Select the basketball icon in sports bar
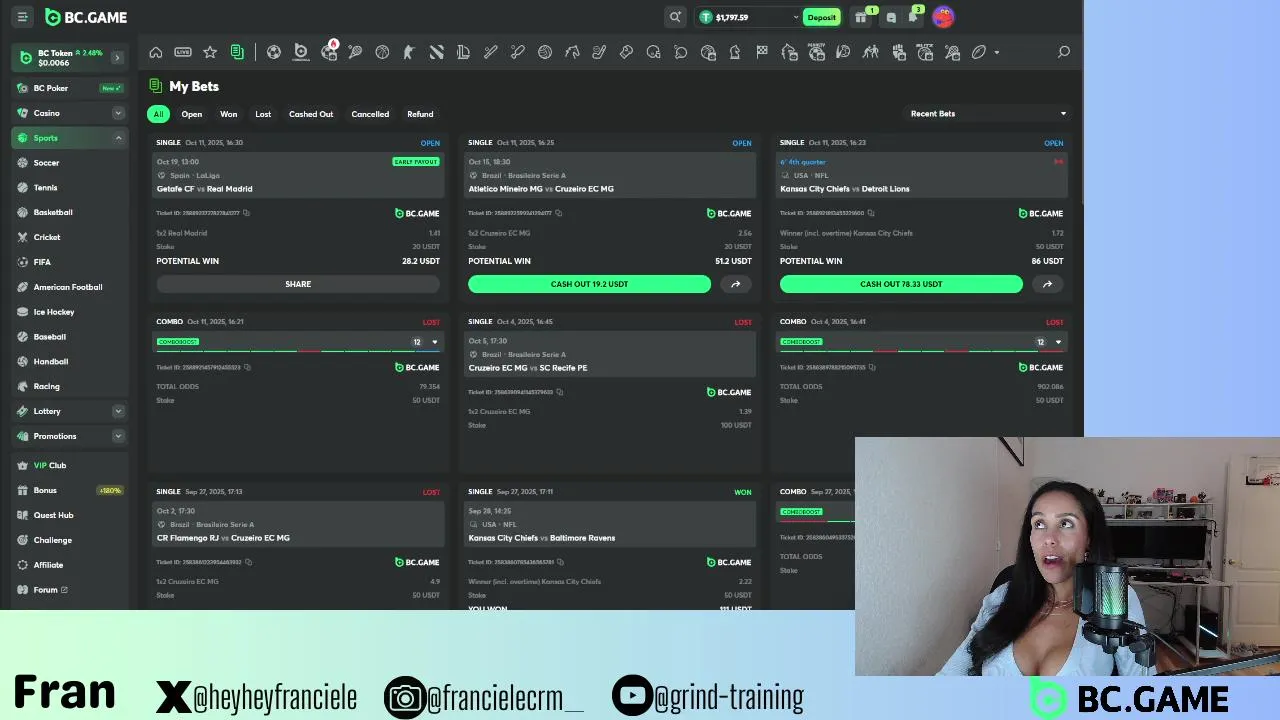Screen dimensions: 1280x720 tap(382, 52)
